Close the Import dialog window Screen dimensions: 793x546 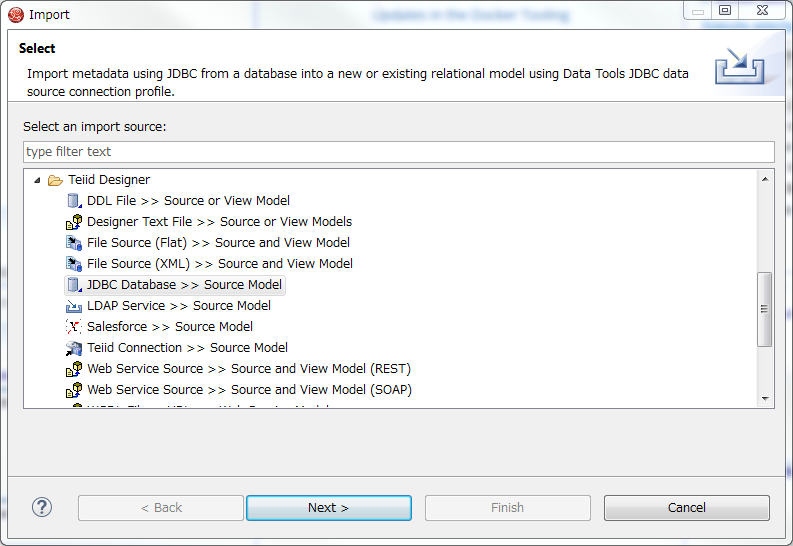(762, 10)
